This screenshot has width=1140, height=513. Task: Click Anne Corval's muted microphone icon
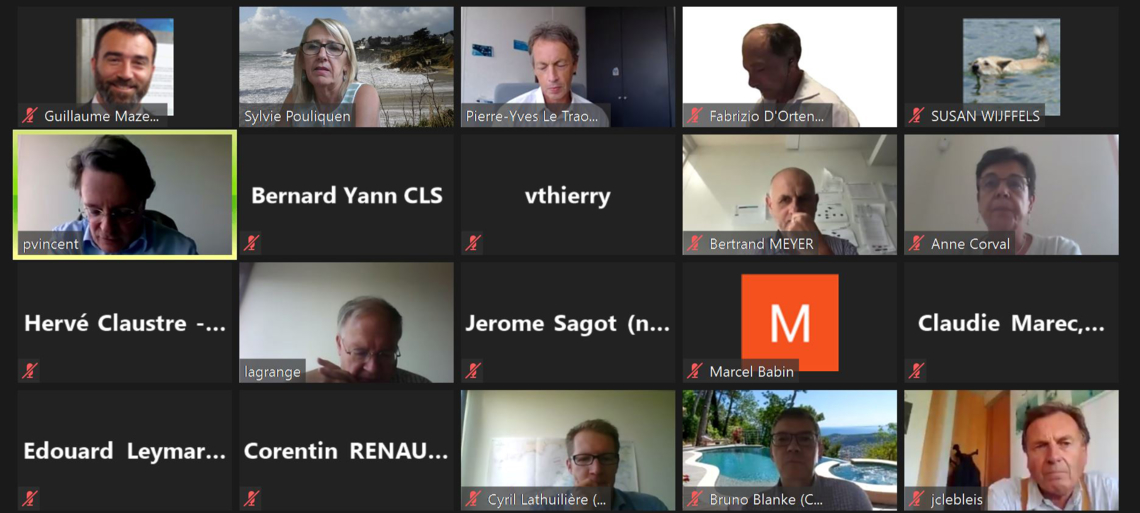click(917, 243)
